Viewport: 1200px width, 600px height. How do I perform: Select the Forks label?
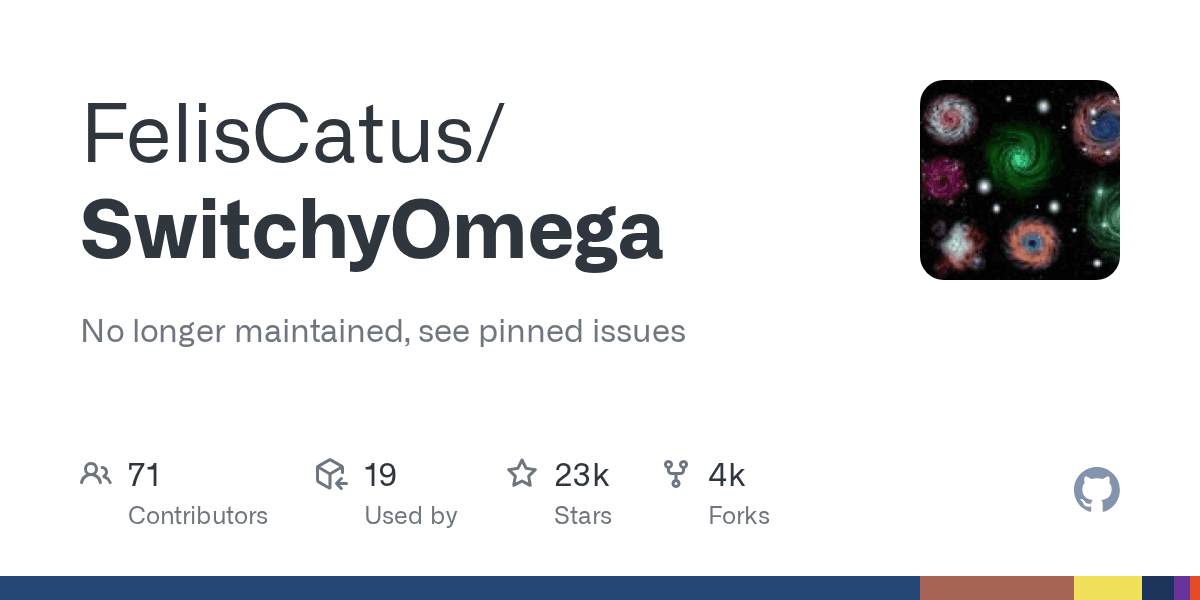pos(739,516)
